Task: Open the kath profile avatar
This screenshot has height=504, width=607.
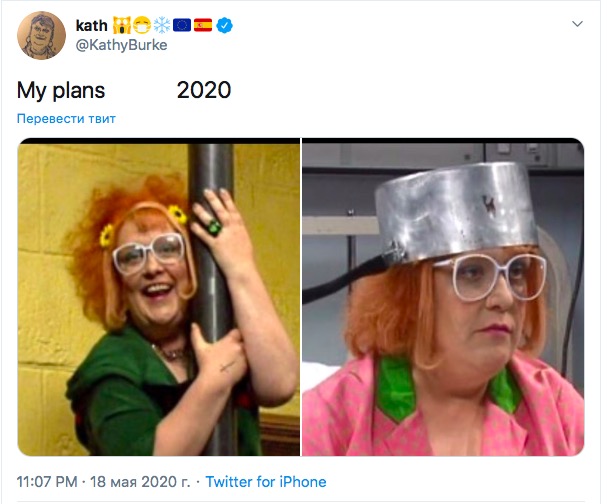Action: pos(42,35)
